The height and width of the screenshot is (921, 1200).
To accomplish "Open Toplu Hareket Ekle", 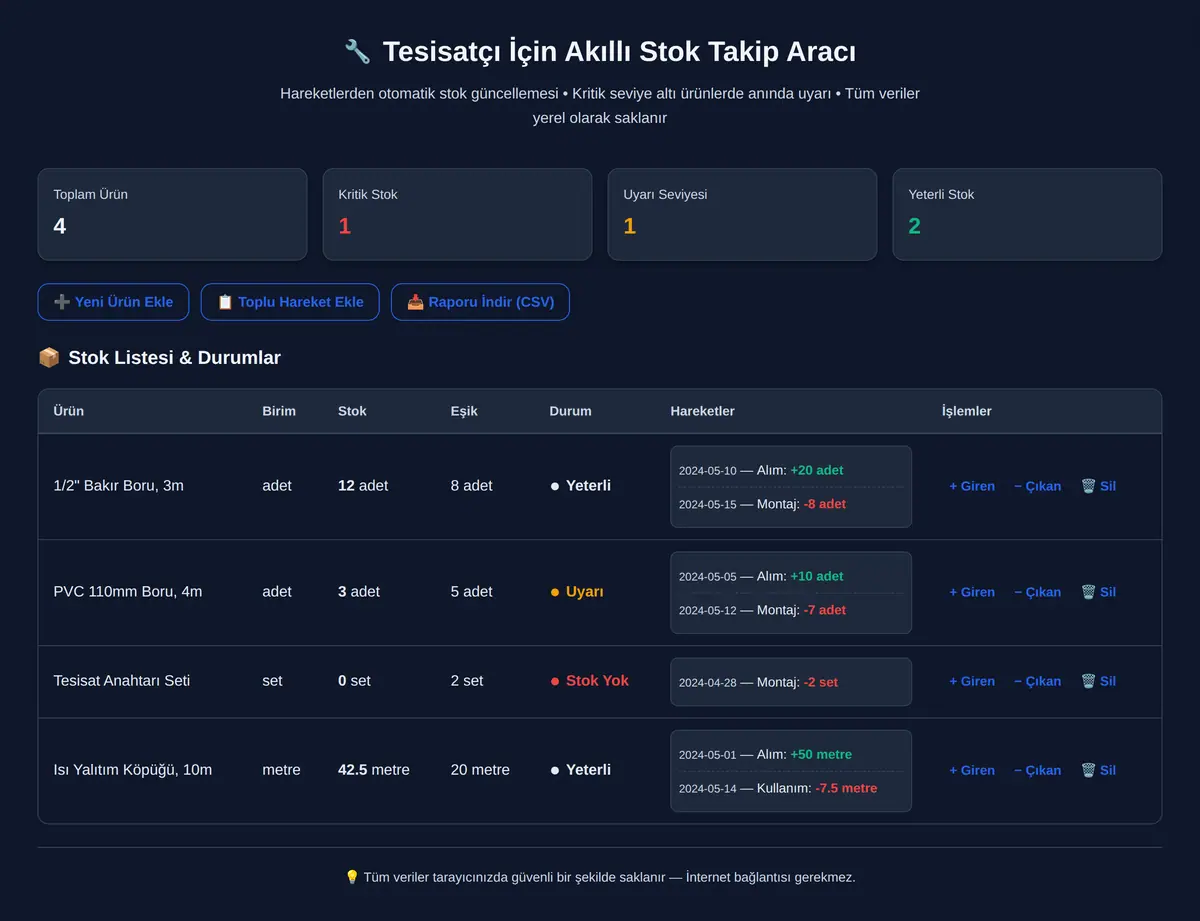I will 290,302.
